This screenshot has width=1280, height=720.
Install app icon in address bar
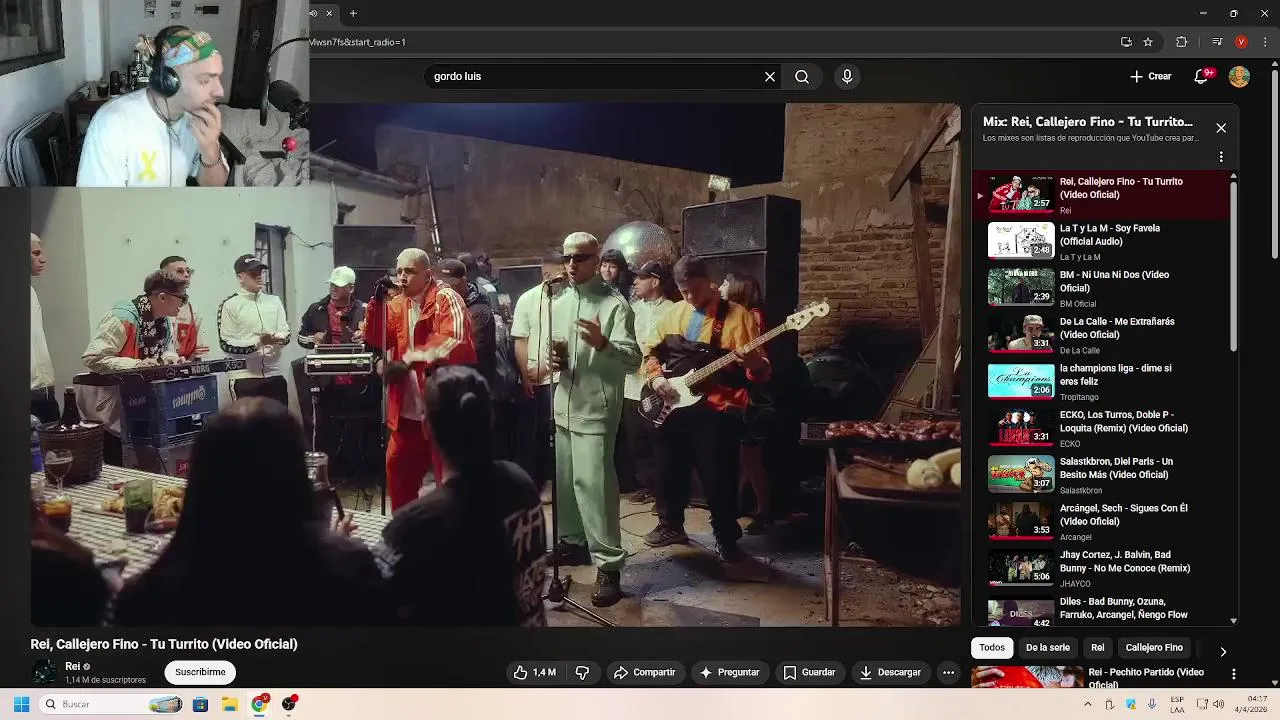coord(1126,42)
